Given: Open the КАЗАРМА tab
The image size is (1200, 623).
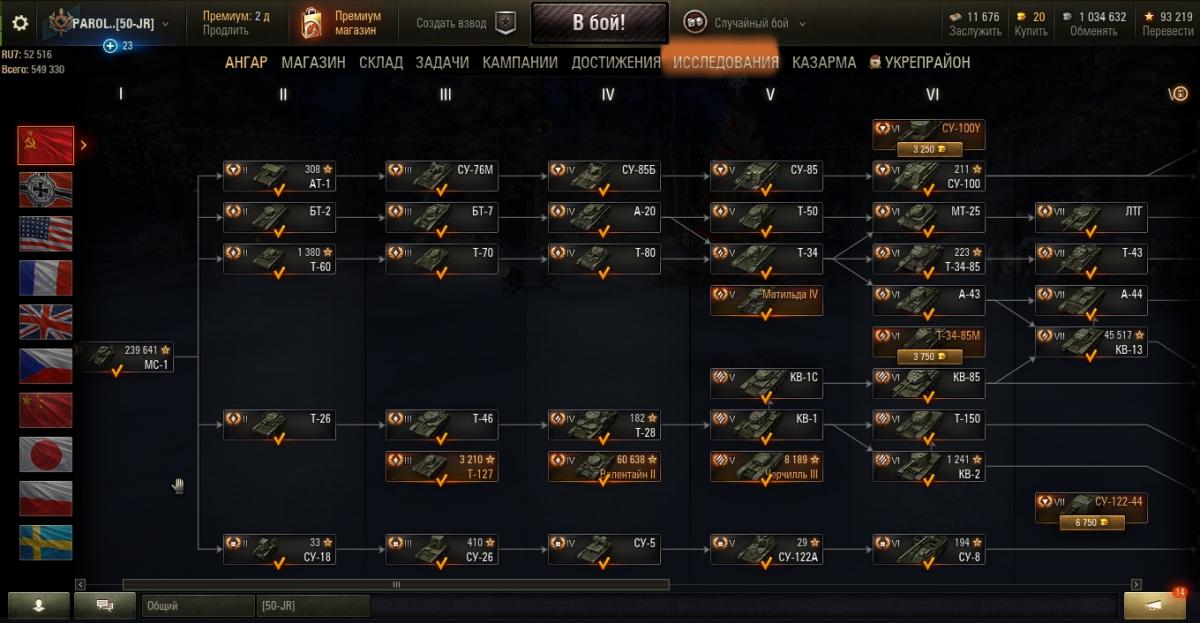Looking at the screenshot, I should [824, 62].
